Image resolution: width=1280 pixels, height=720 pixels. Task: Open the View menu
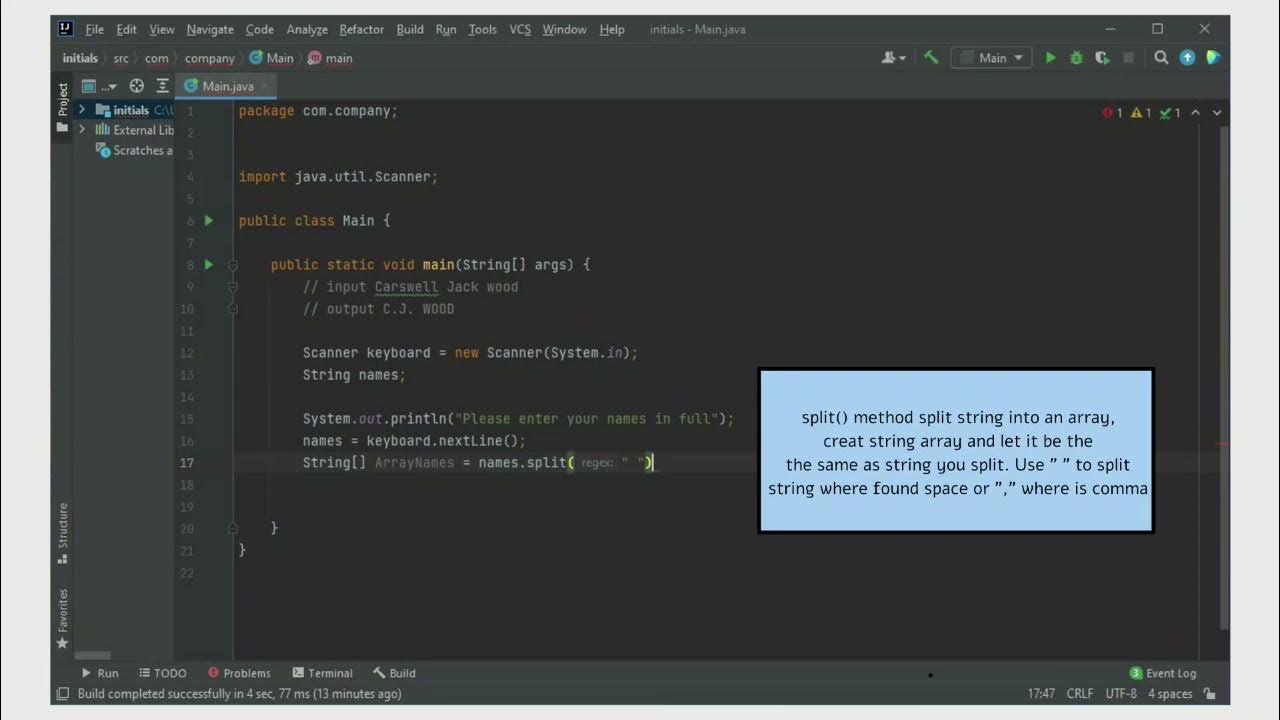pos(161,29)
